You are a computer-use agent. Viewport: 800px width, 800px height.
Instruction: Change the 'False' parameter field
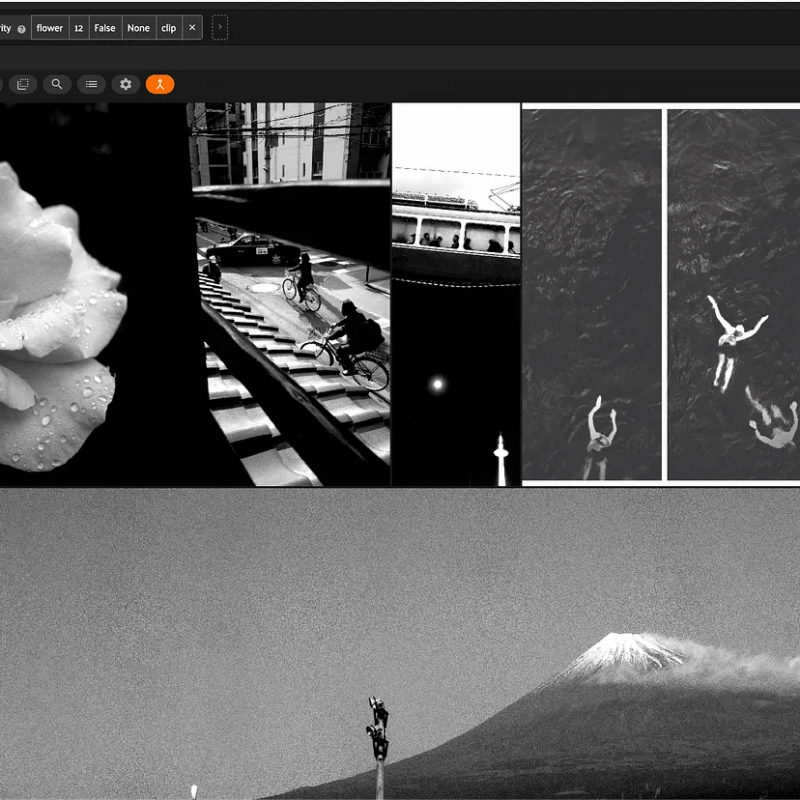tap(105, 28)
